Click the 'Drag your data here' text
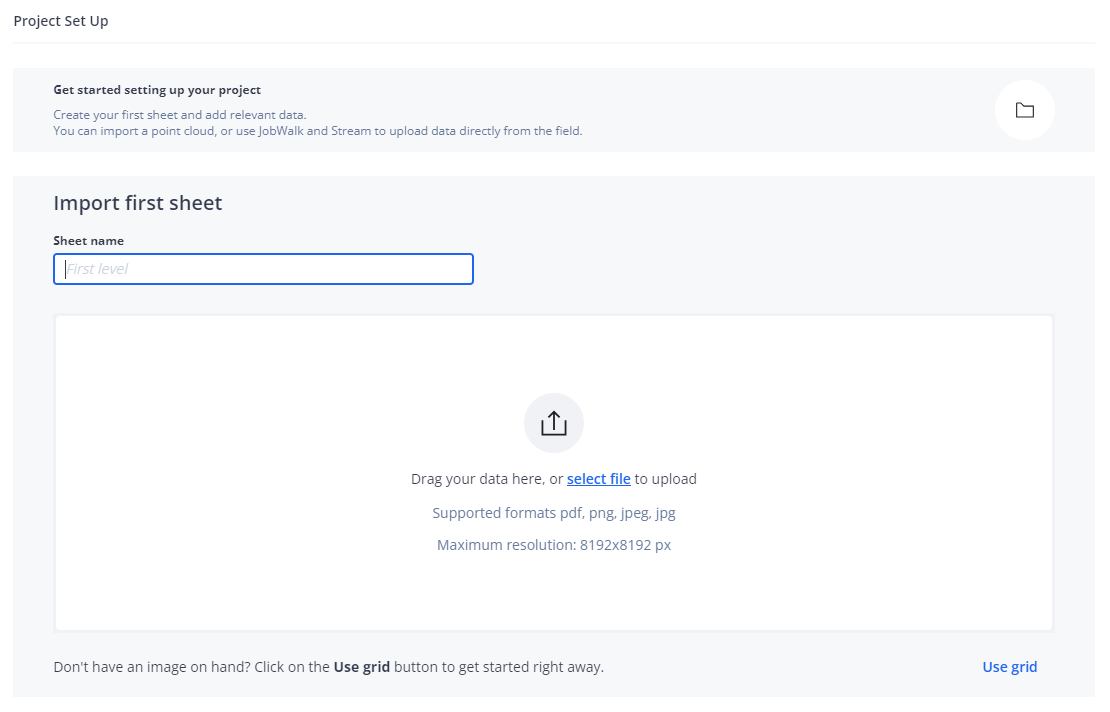The height and width of the screenshot is (712, 1110). pyautogui.click(x=478, y=479)
